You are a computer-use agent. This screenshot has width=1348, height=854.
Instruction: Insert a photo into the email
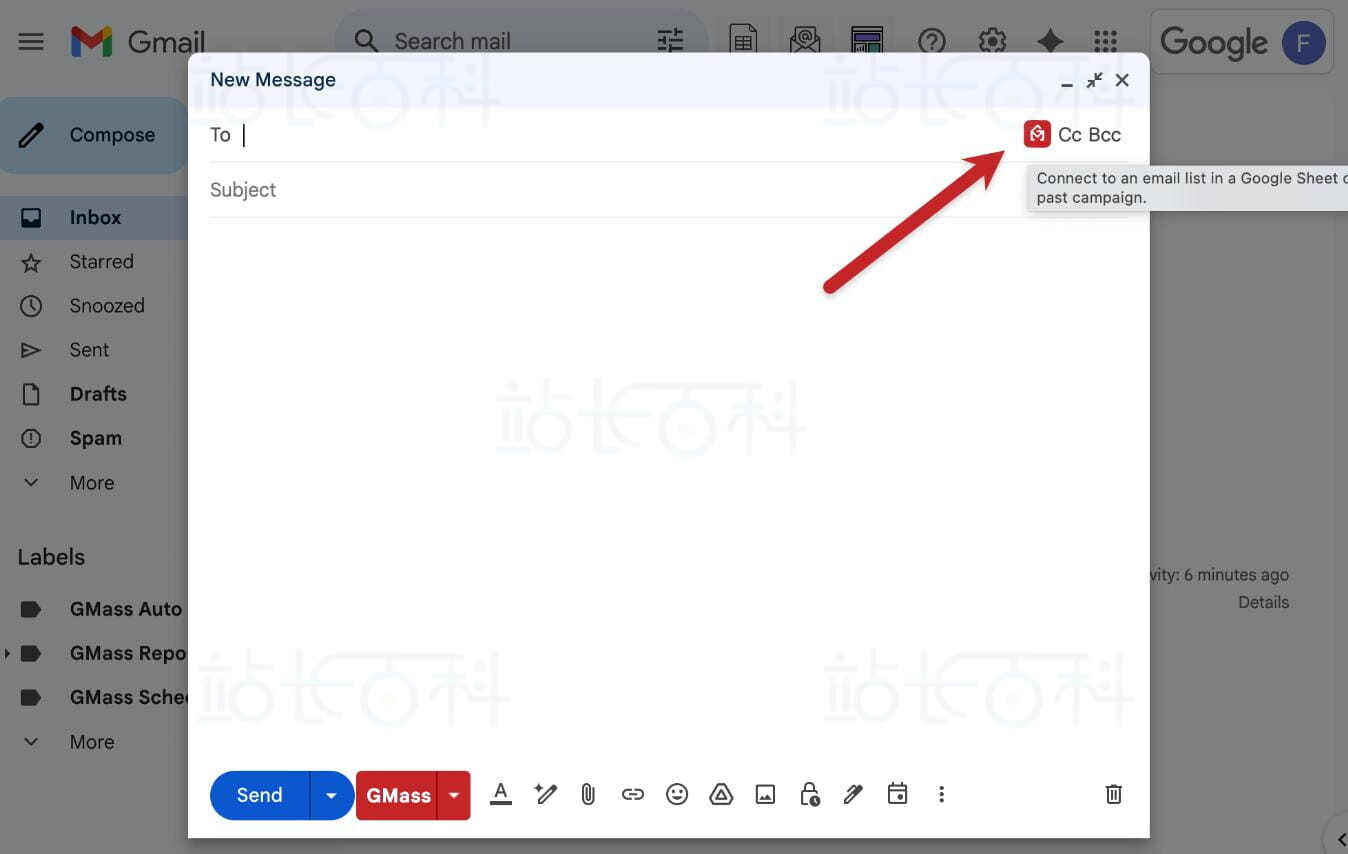(x=765, y=794)
